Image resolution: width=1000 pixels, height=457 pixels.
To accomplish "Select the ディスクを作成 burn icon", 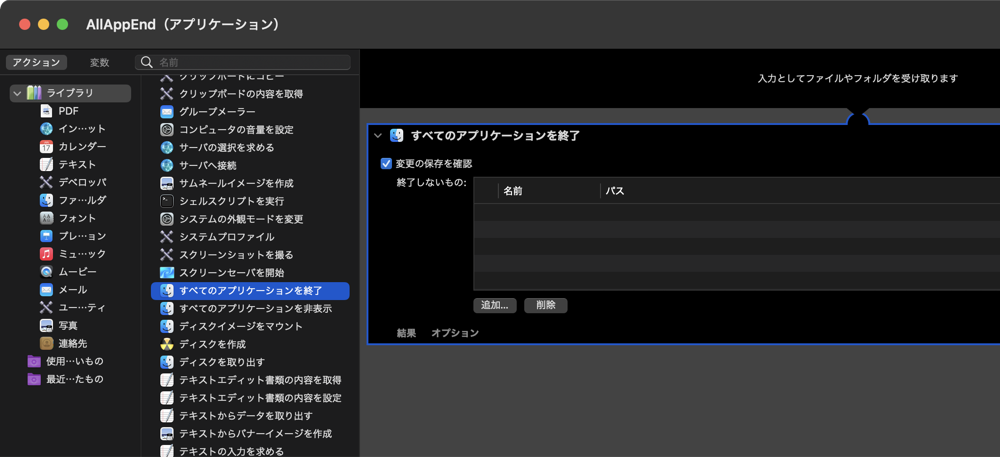I will 166,344.
